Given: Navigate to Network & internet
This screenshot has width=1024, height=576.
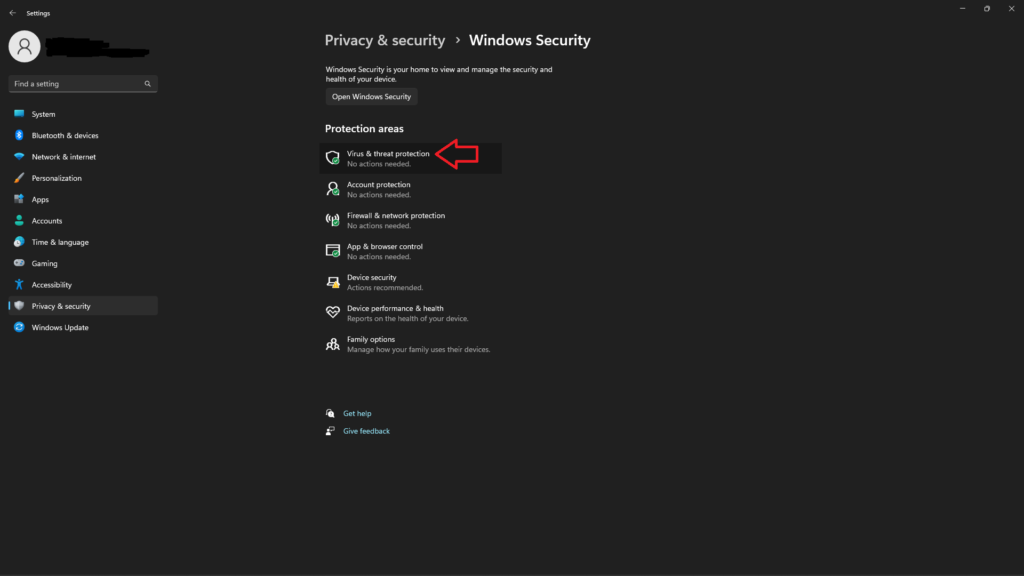Looking at the screenshot, I should click(x=63, y=157).
